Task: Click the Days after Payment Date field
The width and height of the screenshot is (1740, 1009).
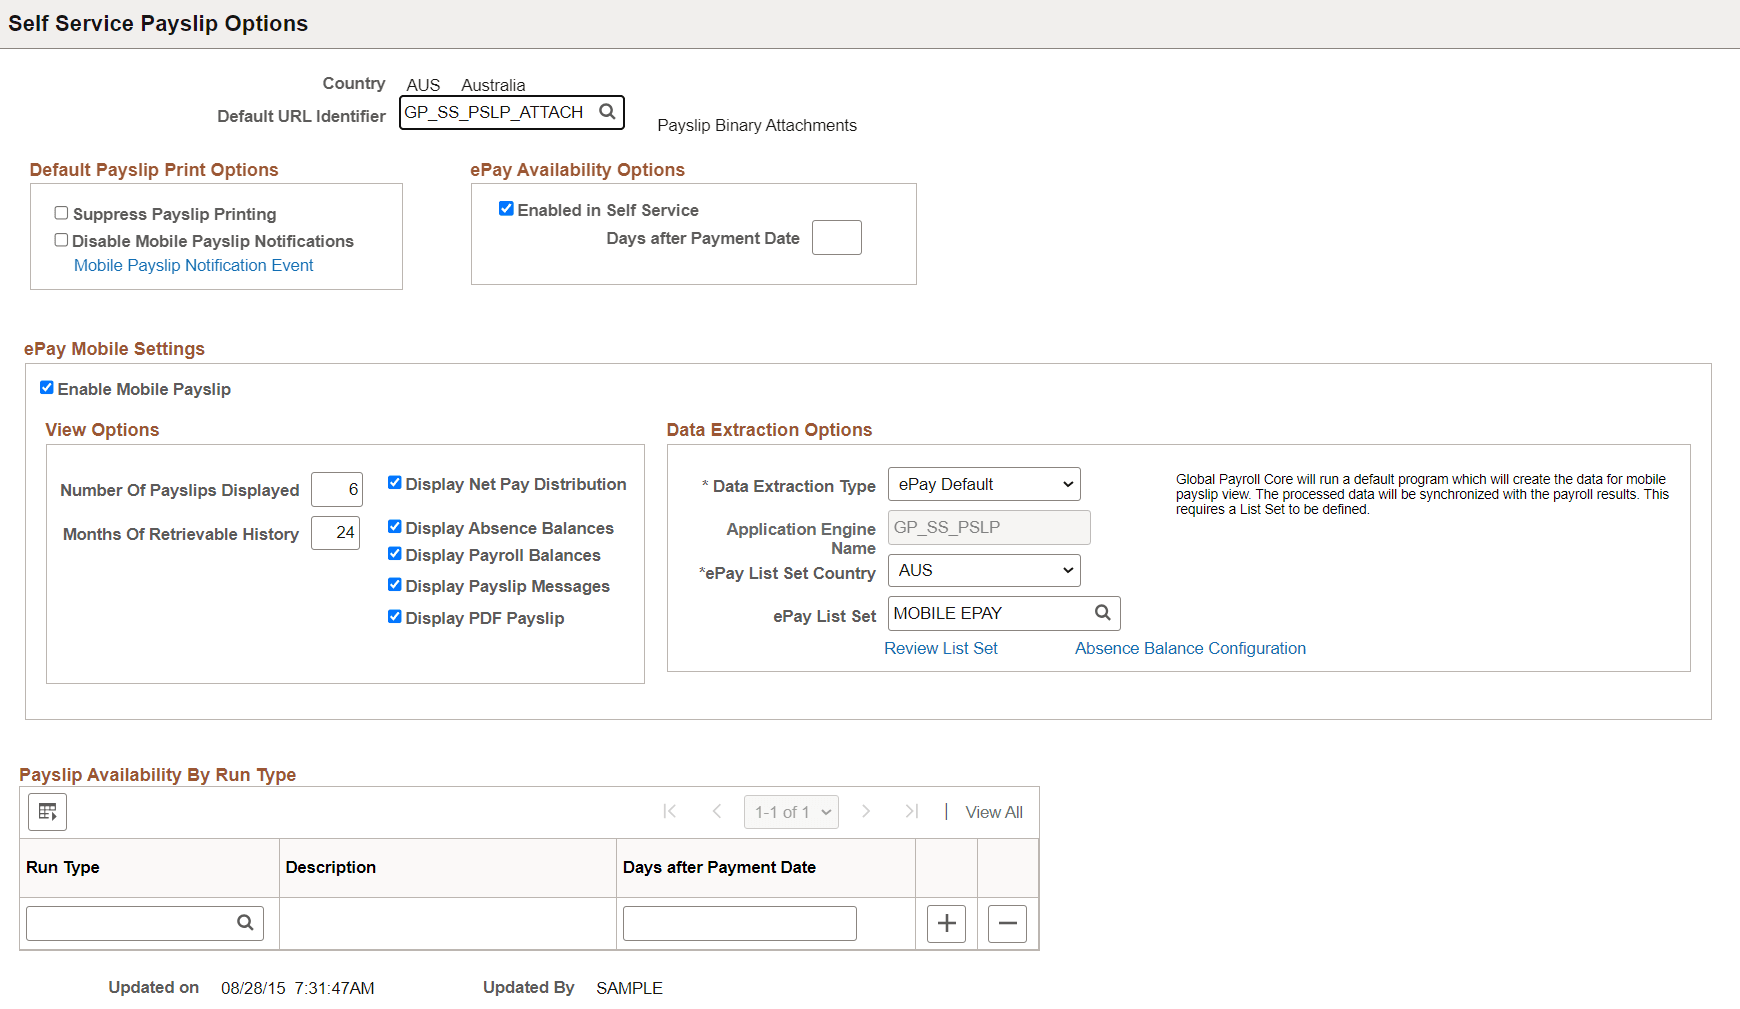Action: 836,237
